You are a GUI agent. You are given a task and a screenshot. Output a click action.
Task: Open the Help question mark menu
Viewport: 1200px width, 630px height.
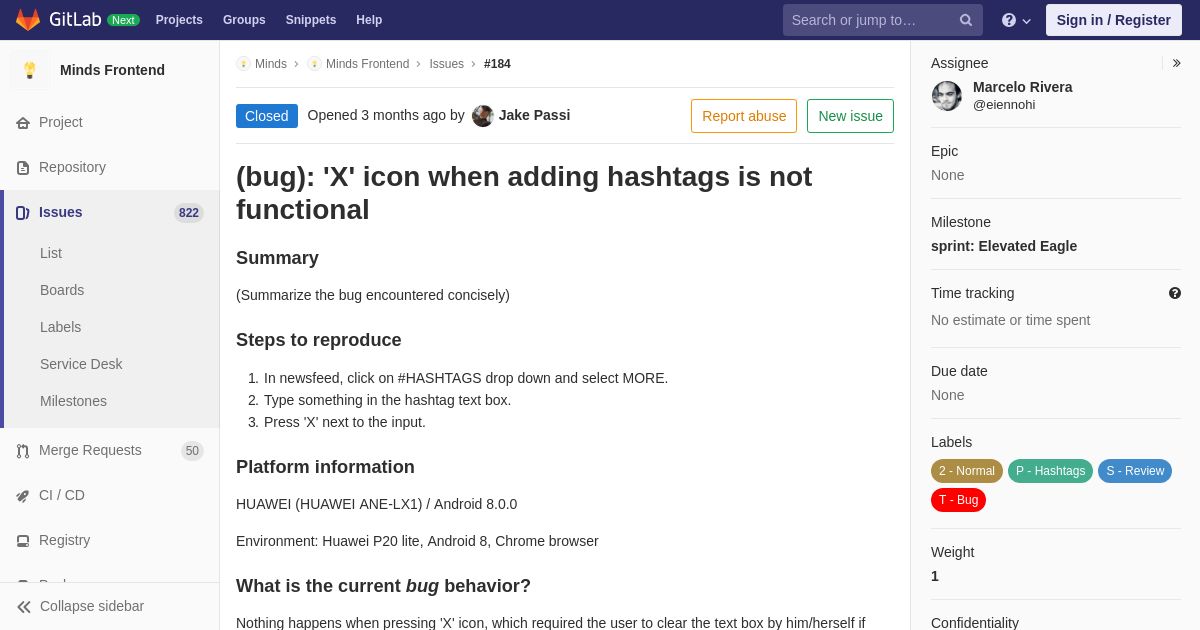pos(1016,20)
